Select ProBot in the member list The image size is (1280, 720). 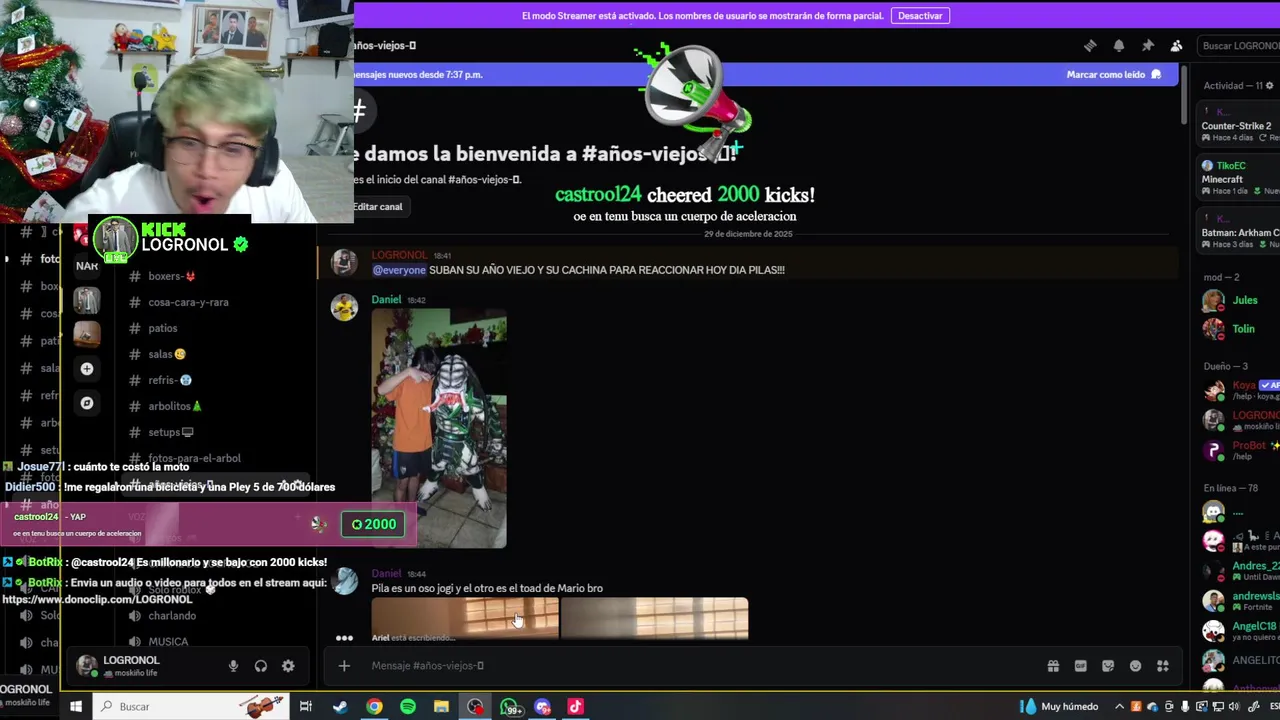1240,450
